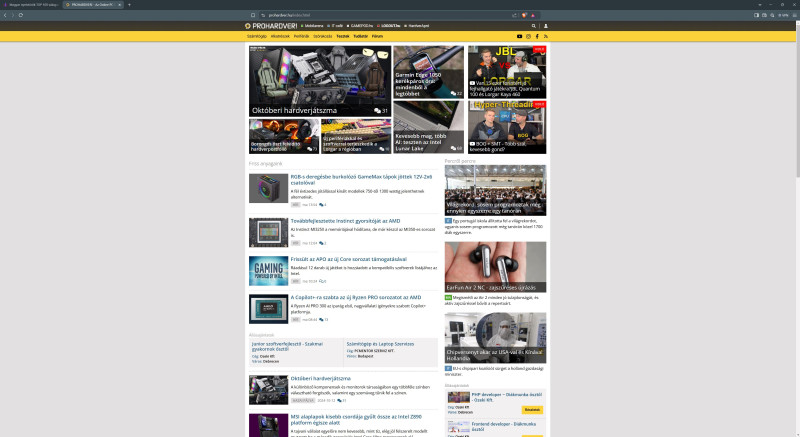Screen dimensions: 800x437
Task: Click the GAMING Intel article thumbnail
Action: pos(268,271)
